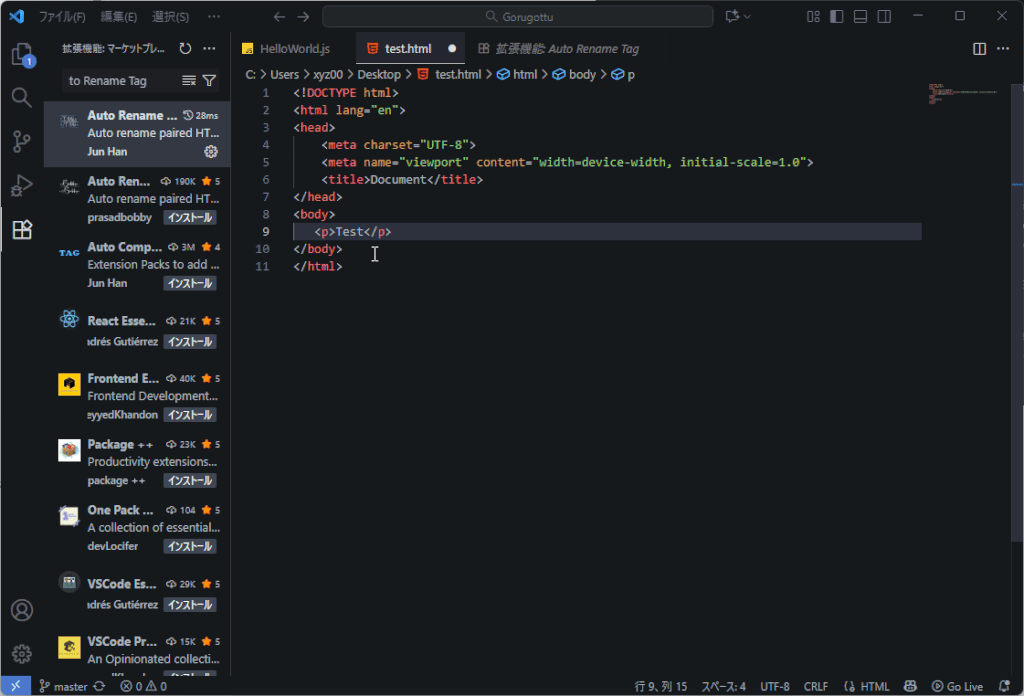The height and width of the screenshot is (696, 1024).
Task: Open the extensions view more actions (…)
Action: (x=209, y=48)
